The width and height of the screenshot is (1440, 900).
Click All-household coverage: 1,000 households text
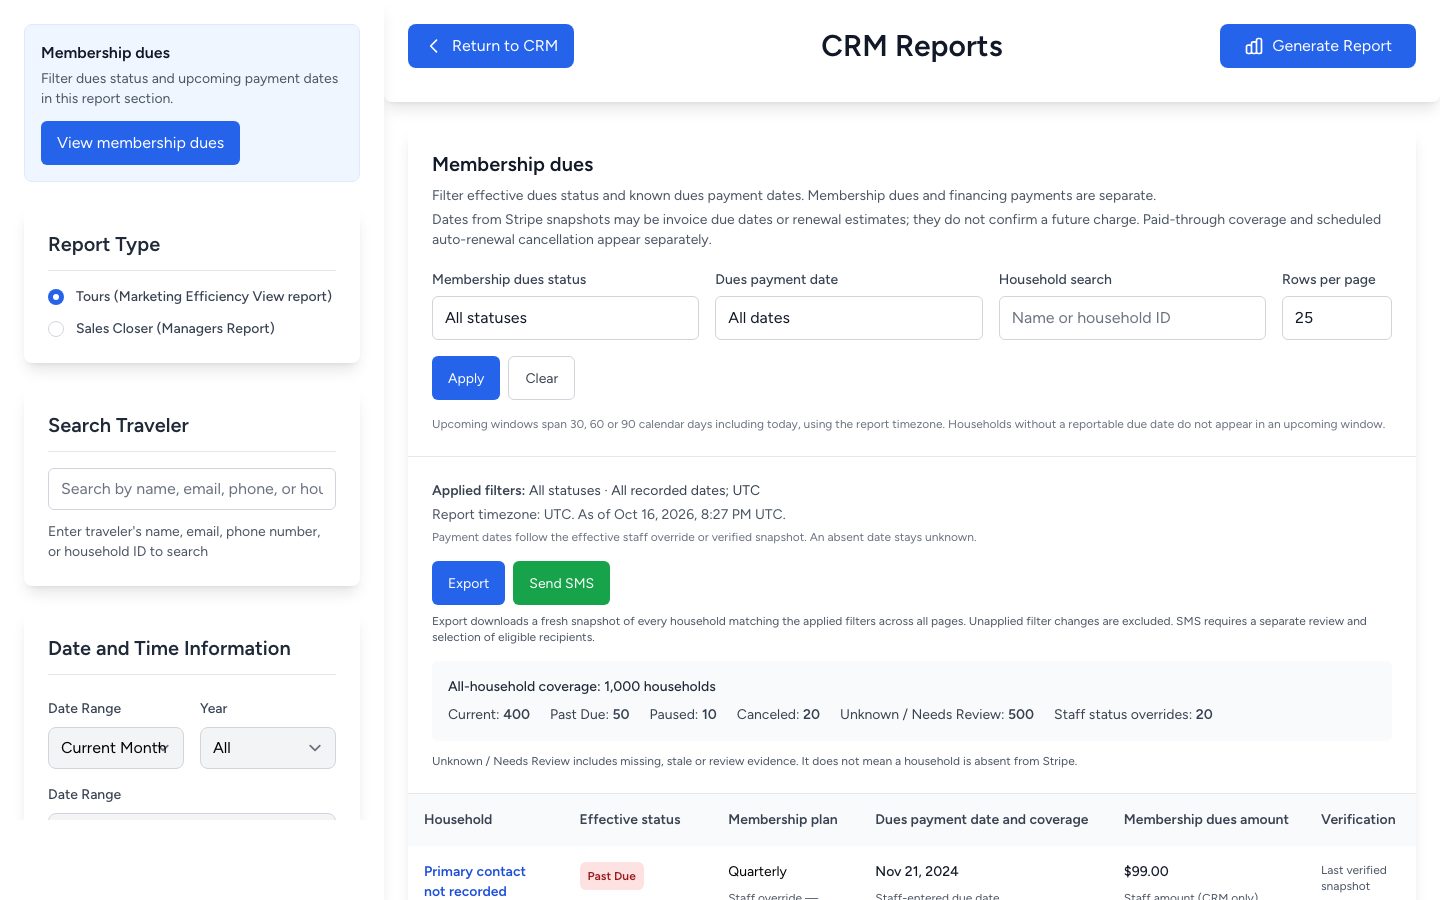582,686
